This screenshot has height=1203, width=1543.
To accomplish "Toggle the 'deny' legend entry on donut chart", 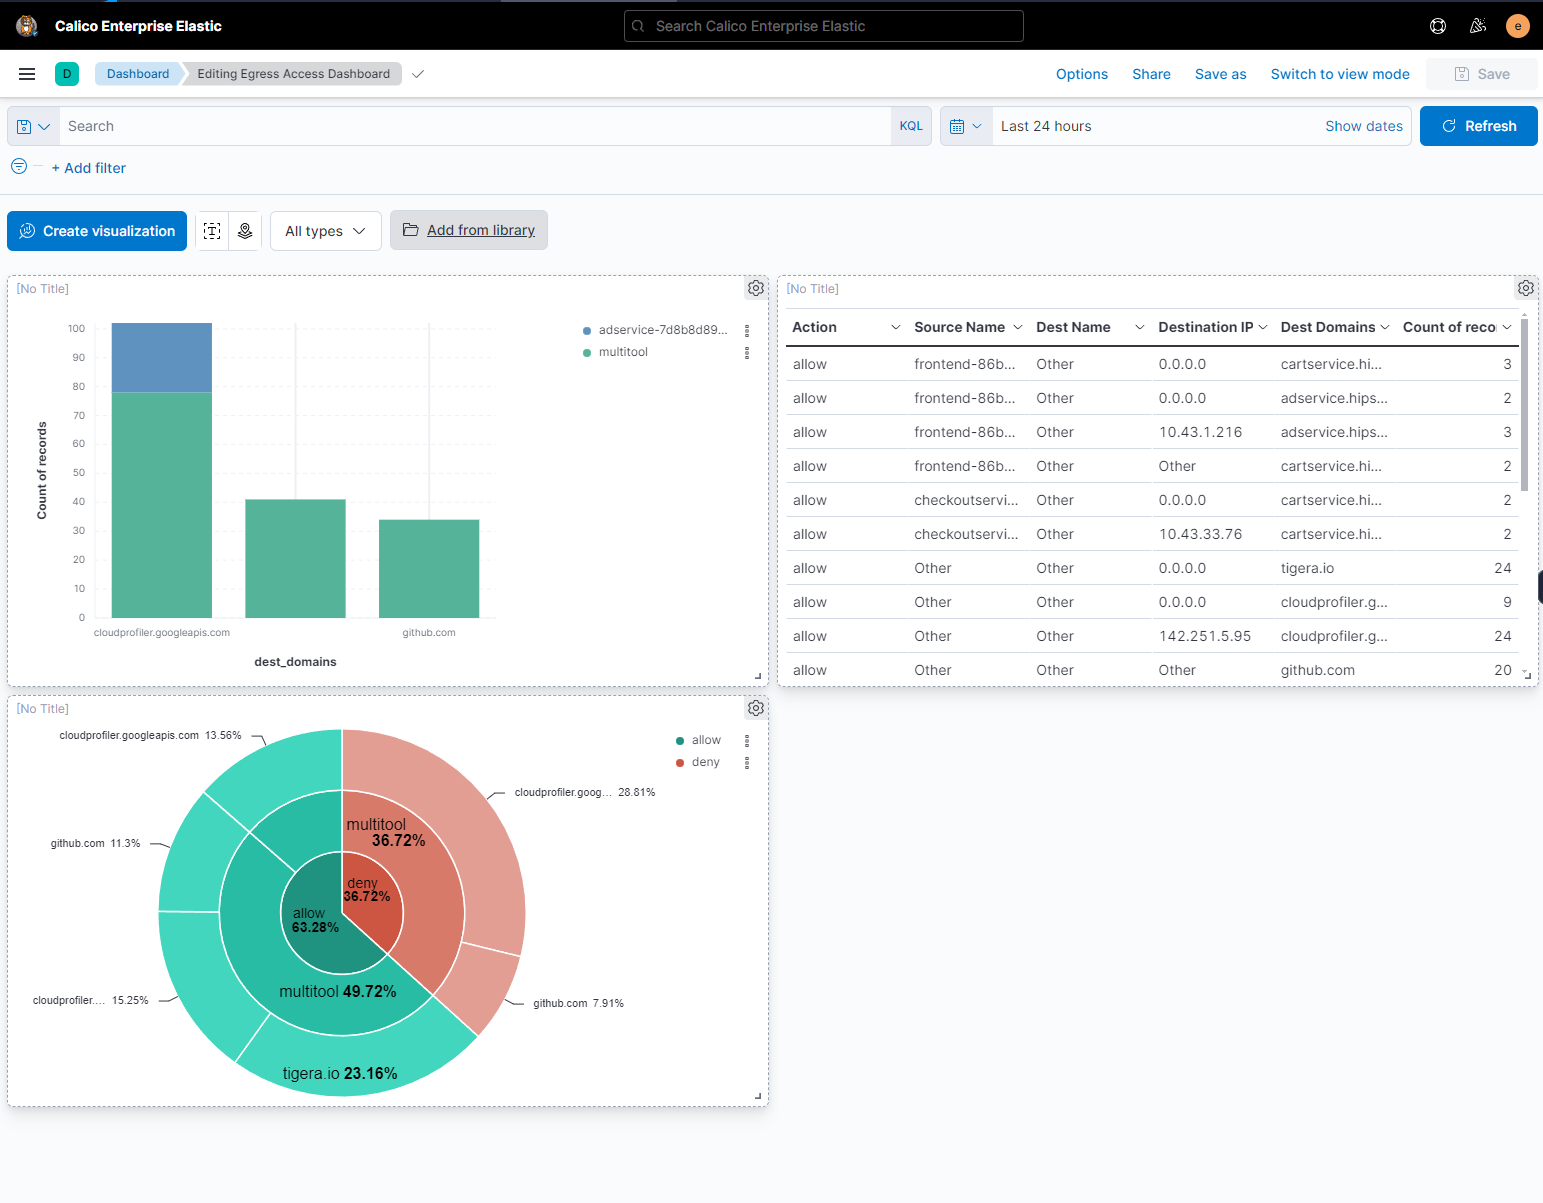I will point(706,761).
